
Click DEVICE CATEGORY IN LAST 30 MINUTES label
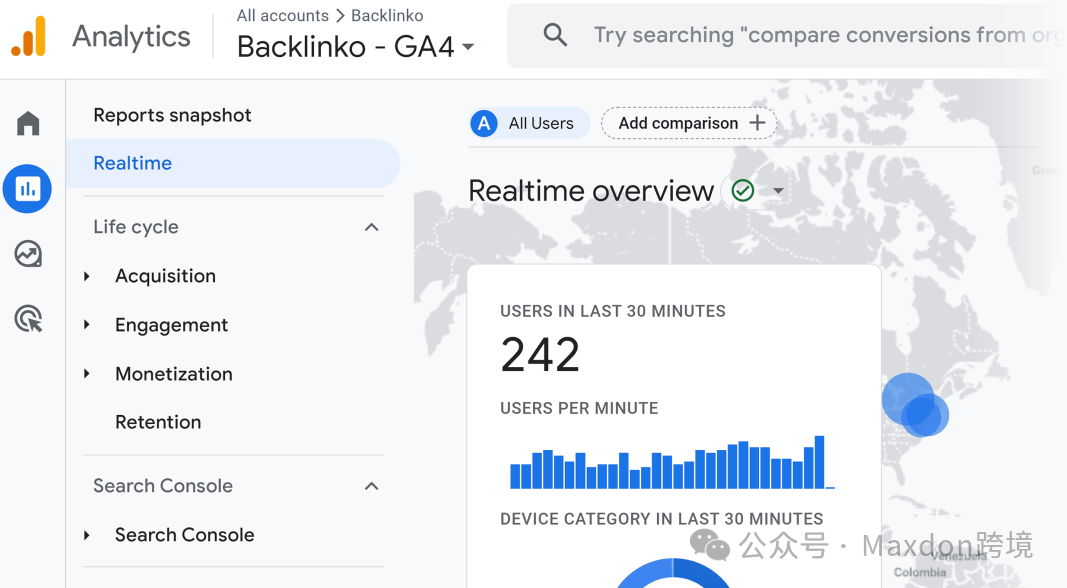pos(661,519)
